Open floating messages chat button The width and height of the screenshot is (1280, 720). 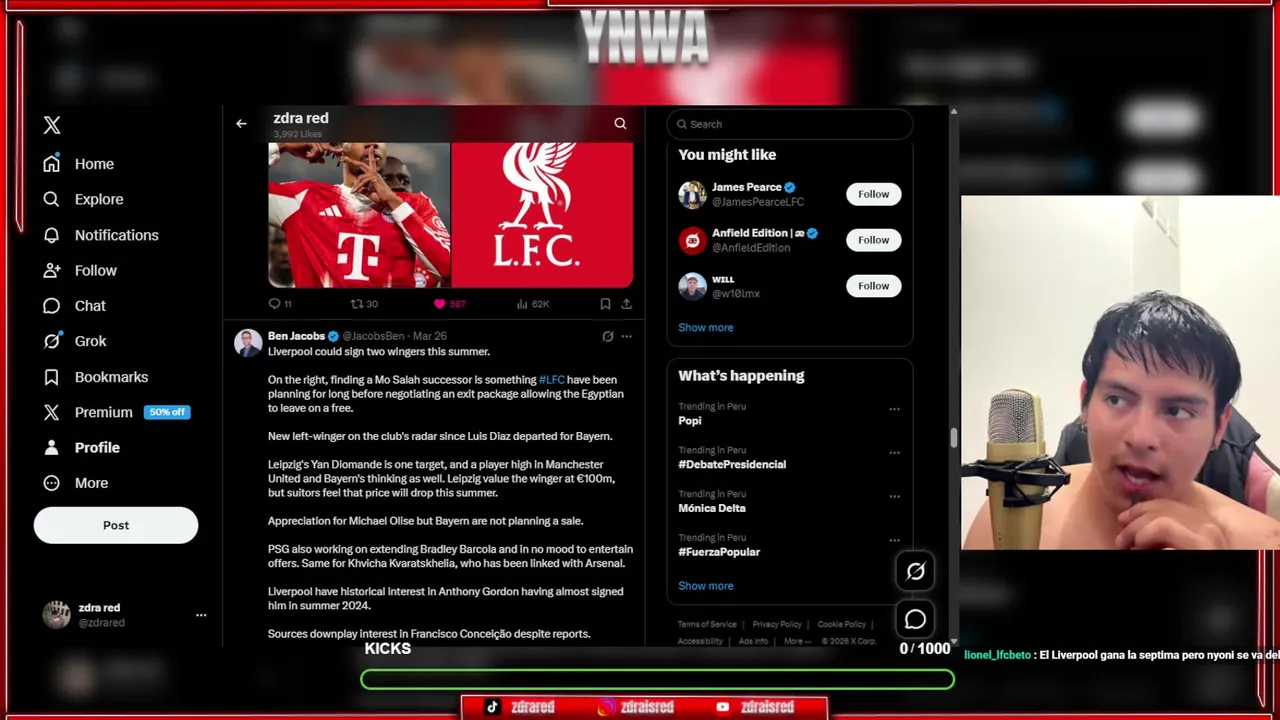[915, 619]
